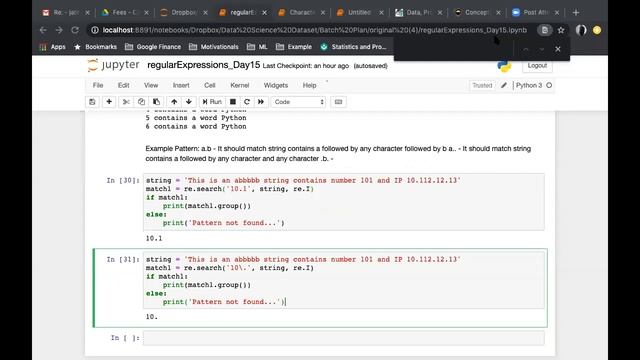Click output text 10.1
Image resolution: width=640 pixels, height=360 pixels.
(154, 238)
